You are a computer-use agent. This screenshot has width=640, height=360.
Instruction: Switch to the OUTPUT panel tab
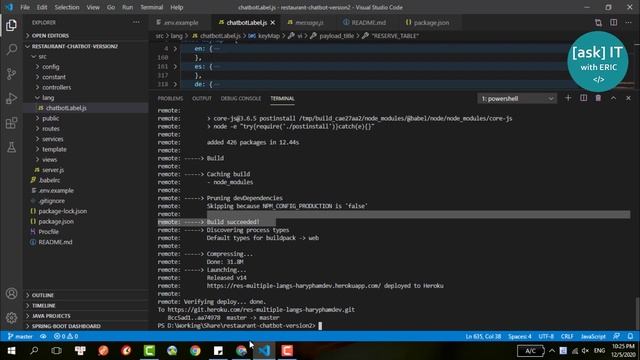[x=202, y=98]
